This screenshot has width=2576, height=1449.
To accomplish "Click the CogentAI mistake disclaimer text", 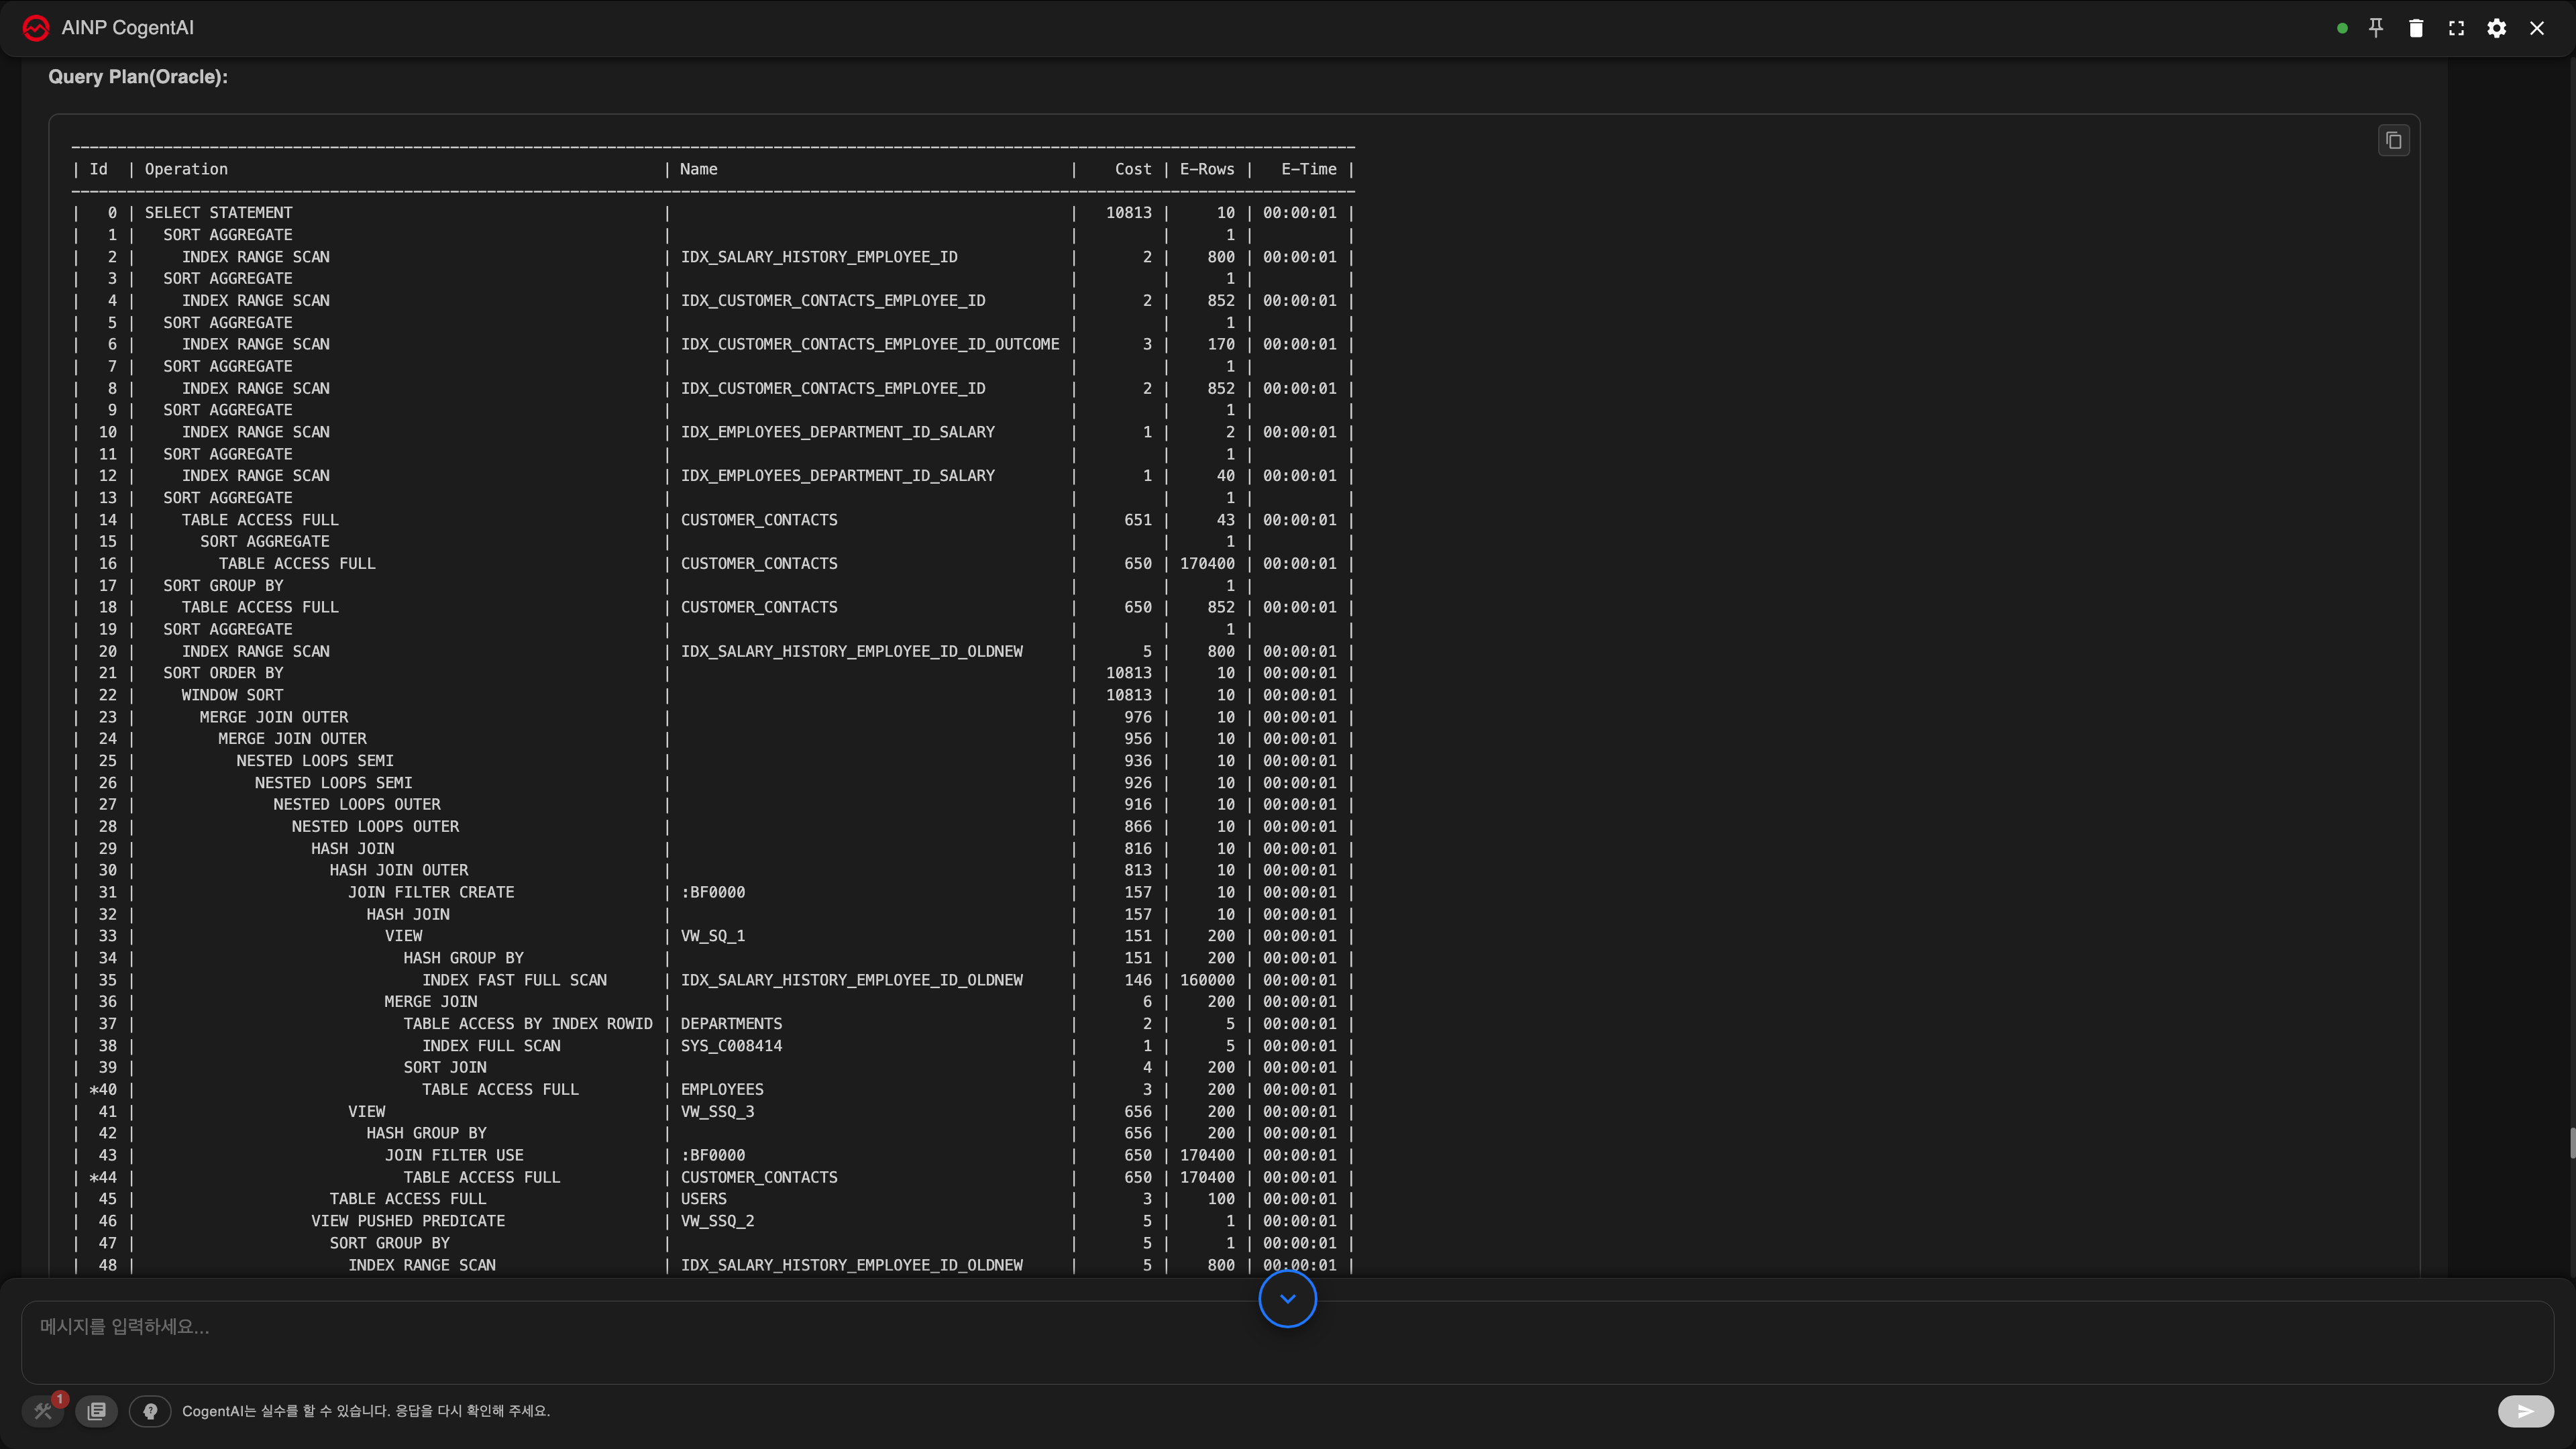I will [366, 1411].
